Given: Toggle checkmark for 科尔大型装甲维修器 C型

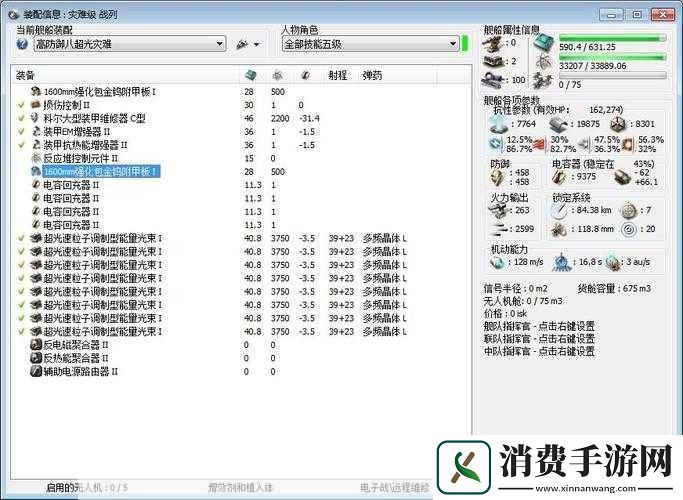Looking at the screenshot, I should 21,118.
